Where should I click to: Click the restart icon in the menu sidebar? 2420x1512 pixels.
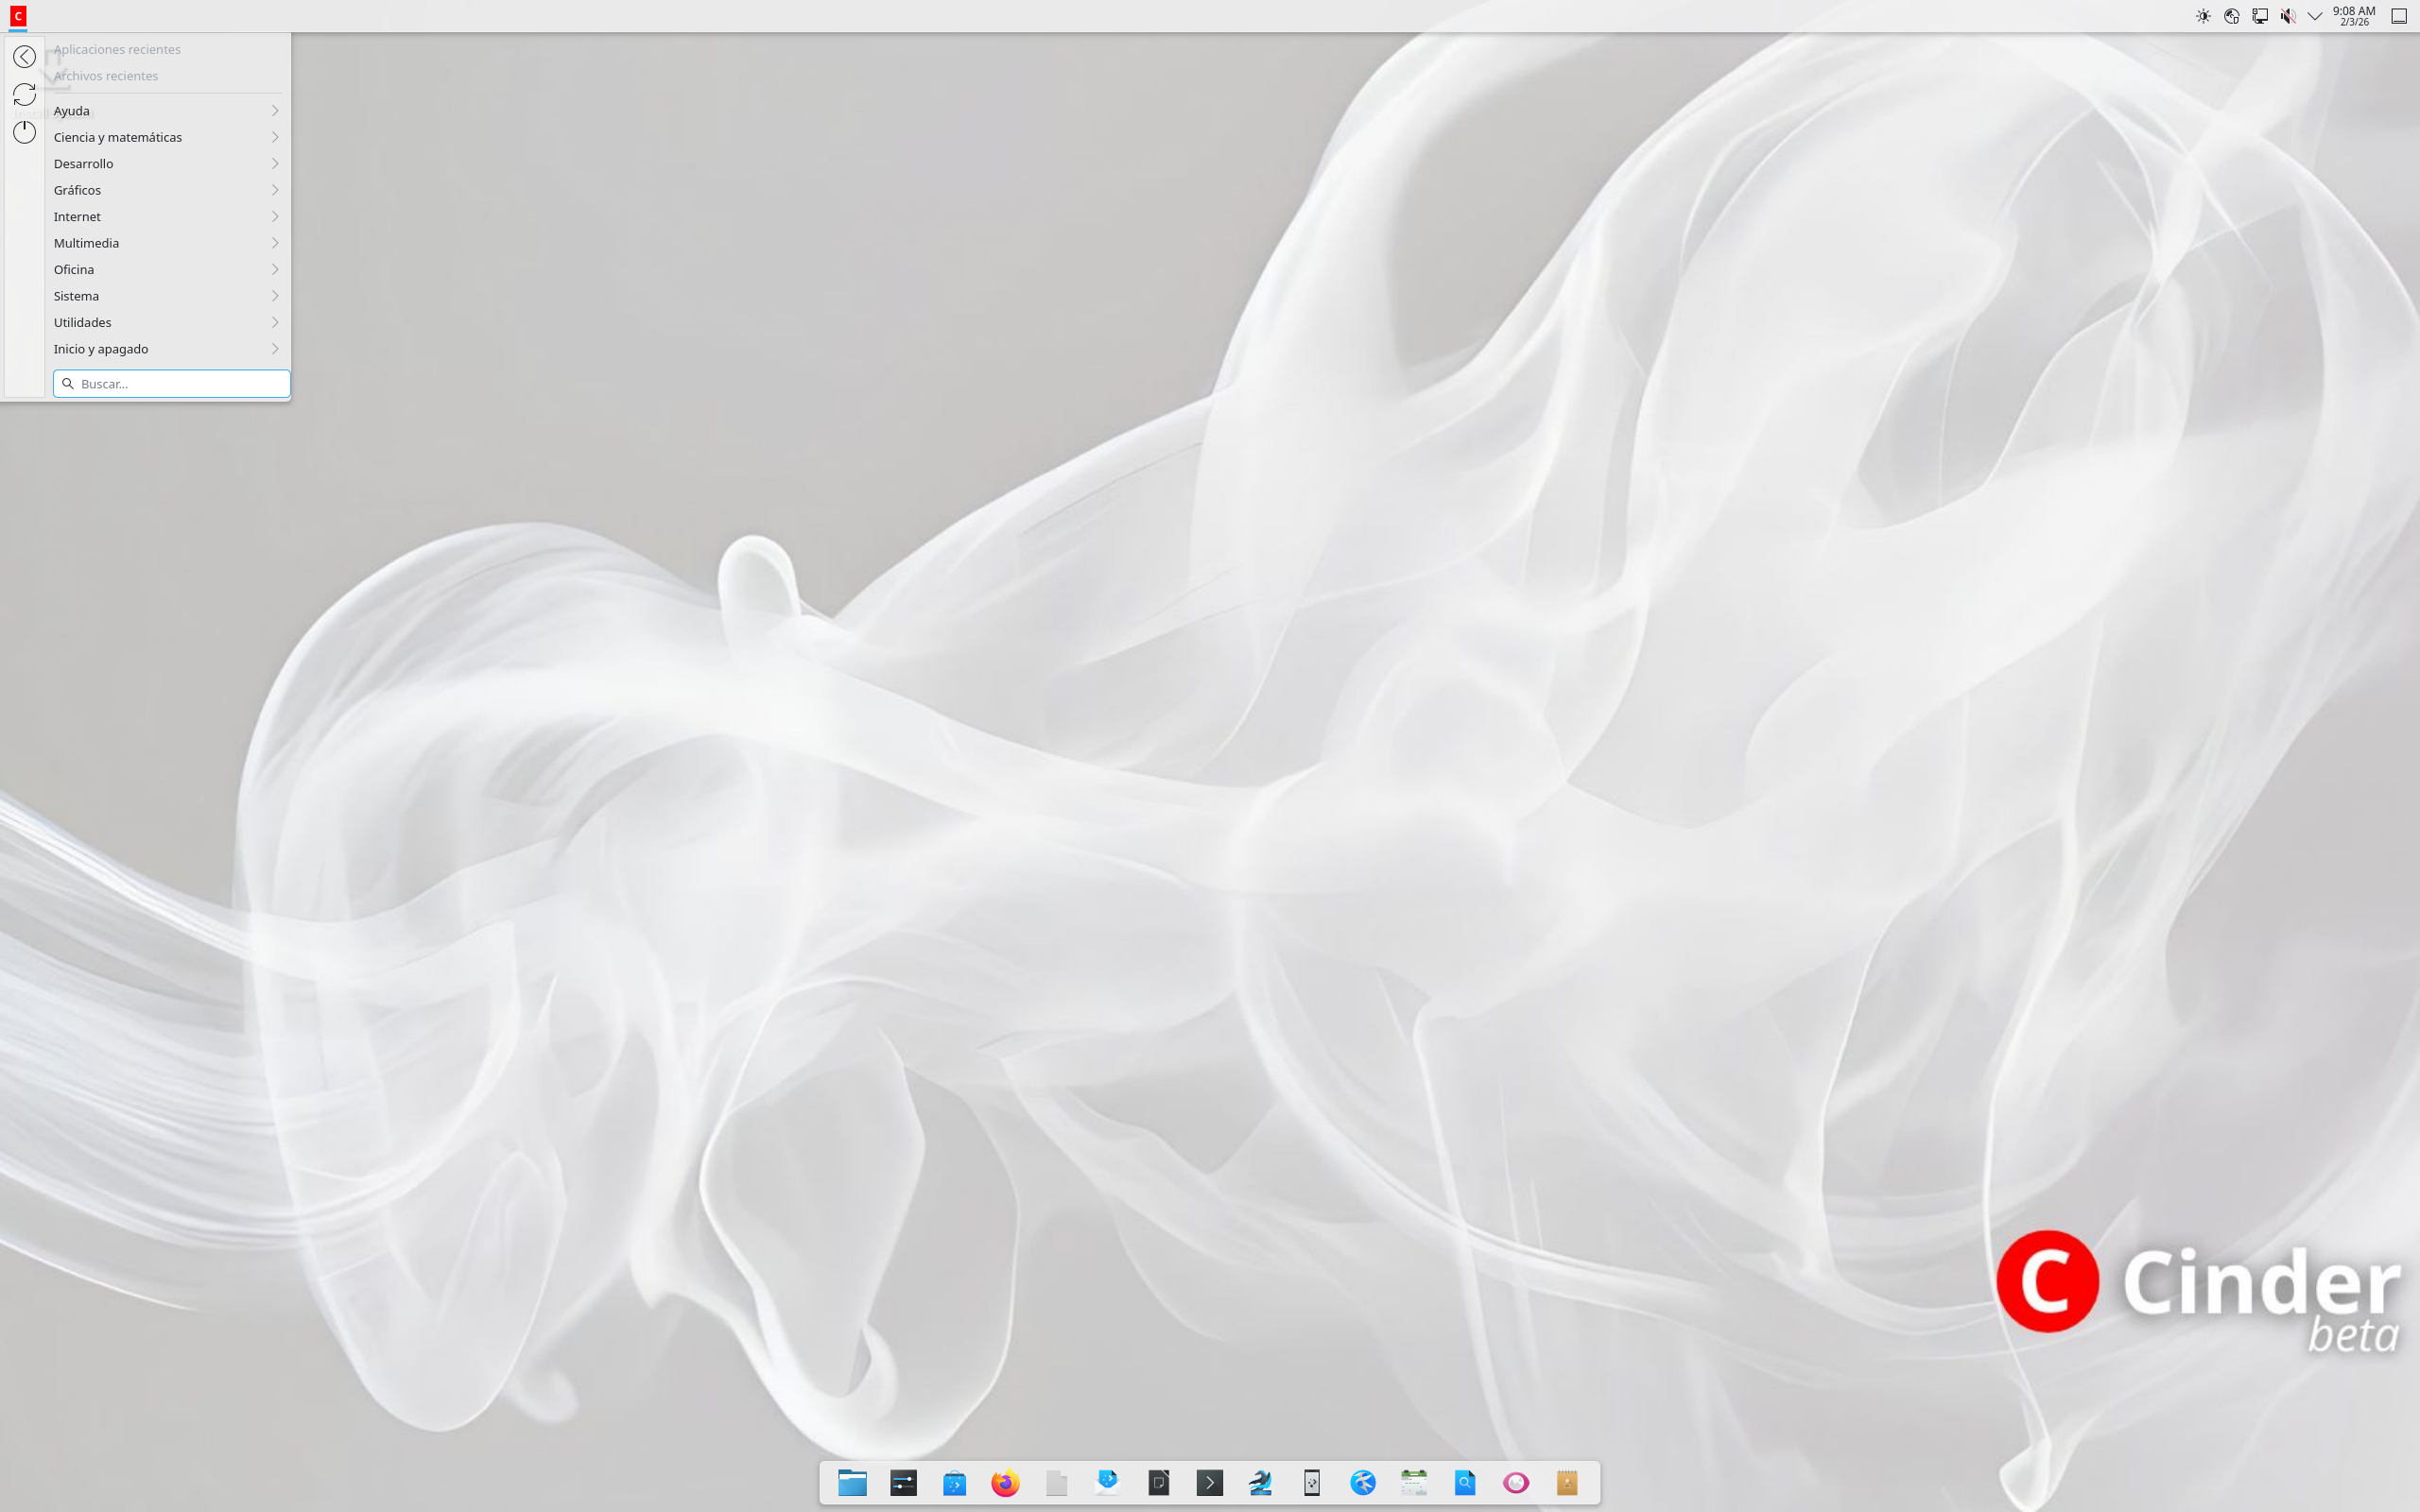coord(24,94)
